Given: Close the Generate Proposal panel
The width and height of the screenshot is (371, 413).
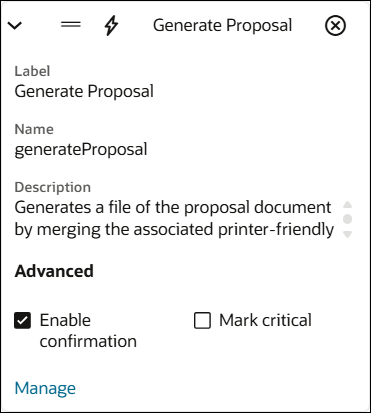Looking at the screenshot, I should (x=335, y=26).
